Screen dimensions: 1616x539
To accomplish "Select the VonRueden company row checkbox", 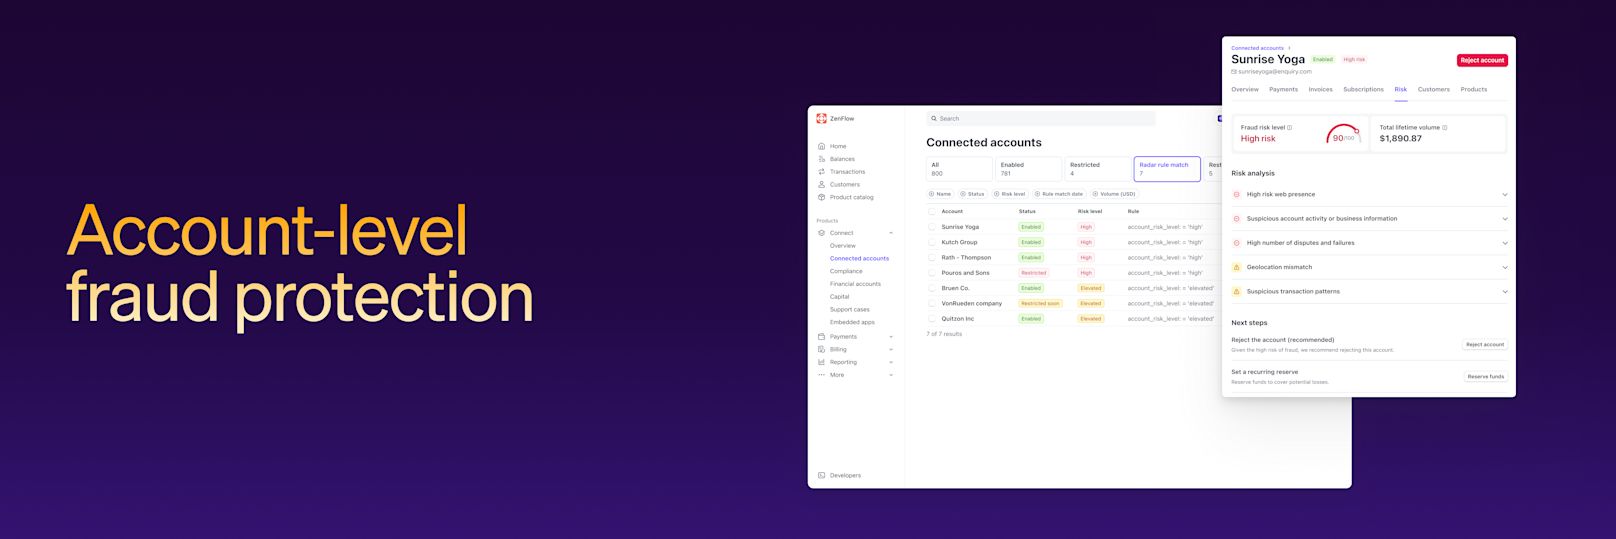I will 932,303.
